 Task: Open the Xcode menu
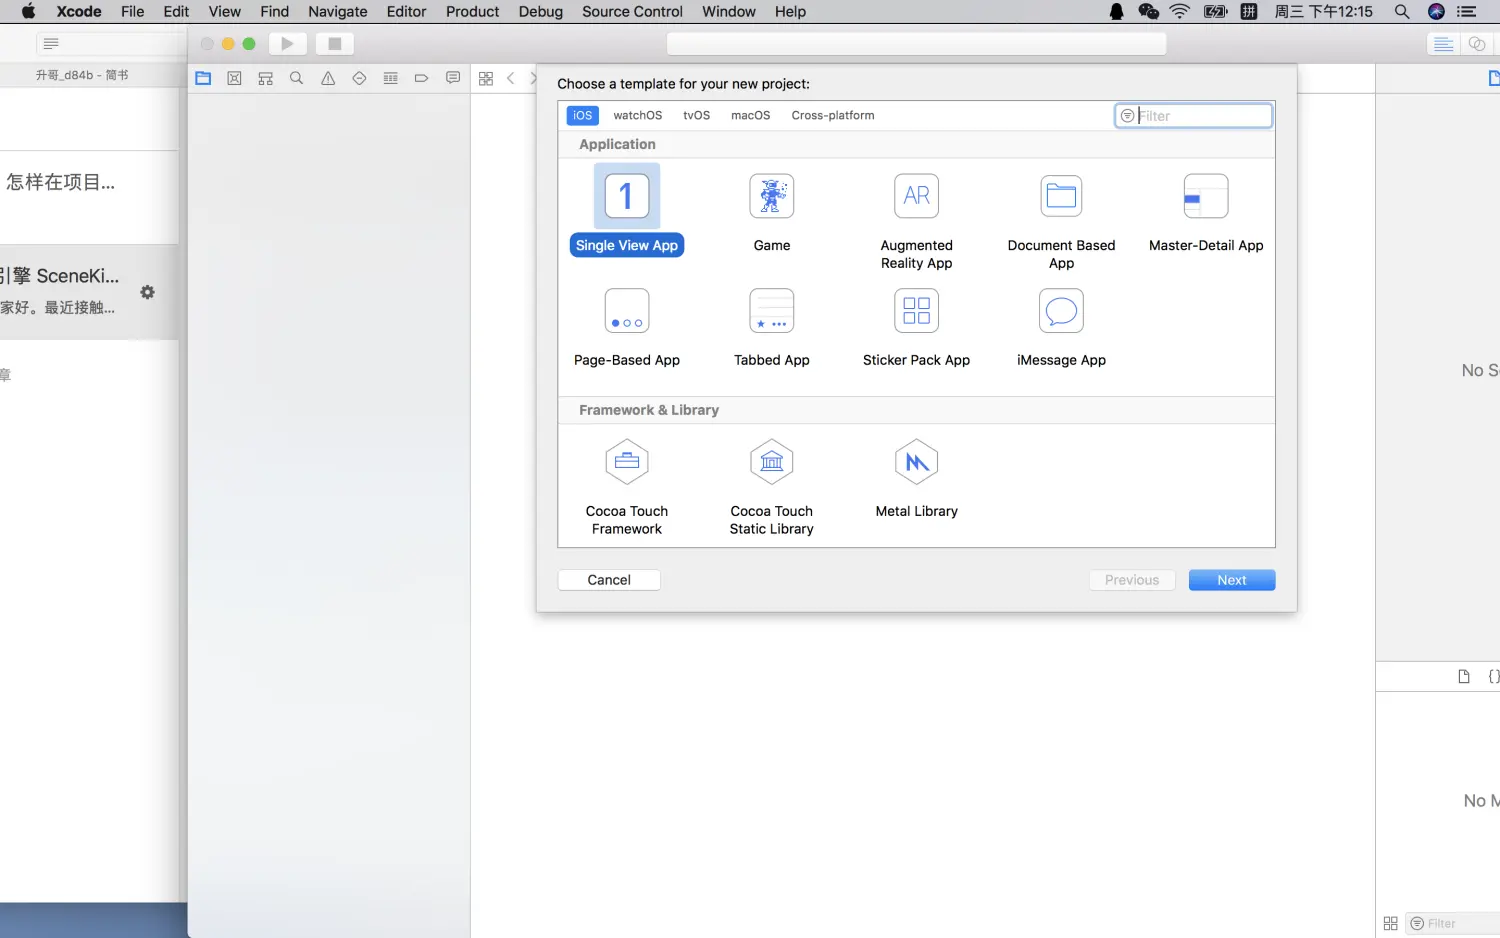[x=79, y=12]
